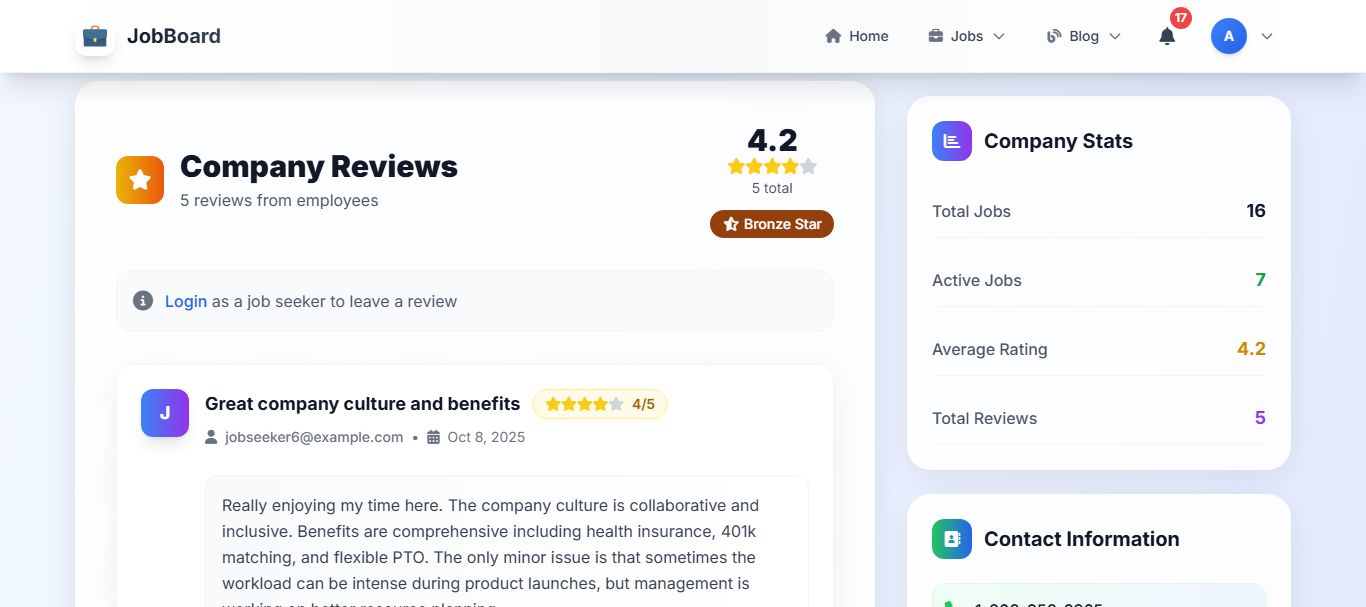The height and width of the screenshot is (607, 1366).
Task: Click the overall 4.2 rating stars
Action: (772, 166)
